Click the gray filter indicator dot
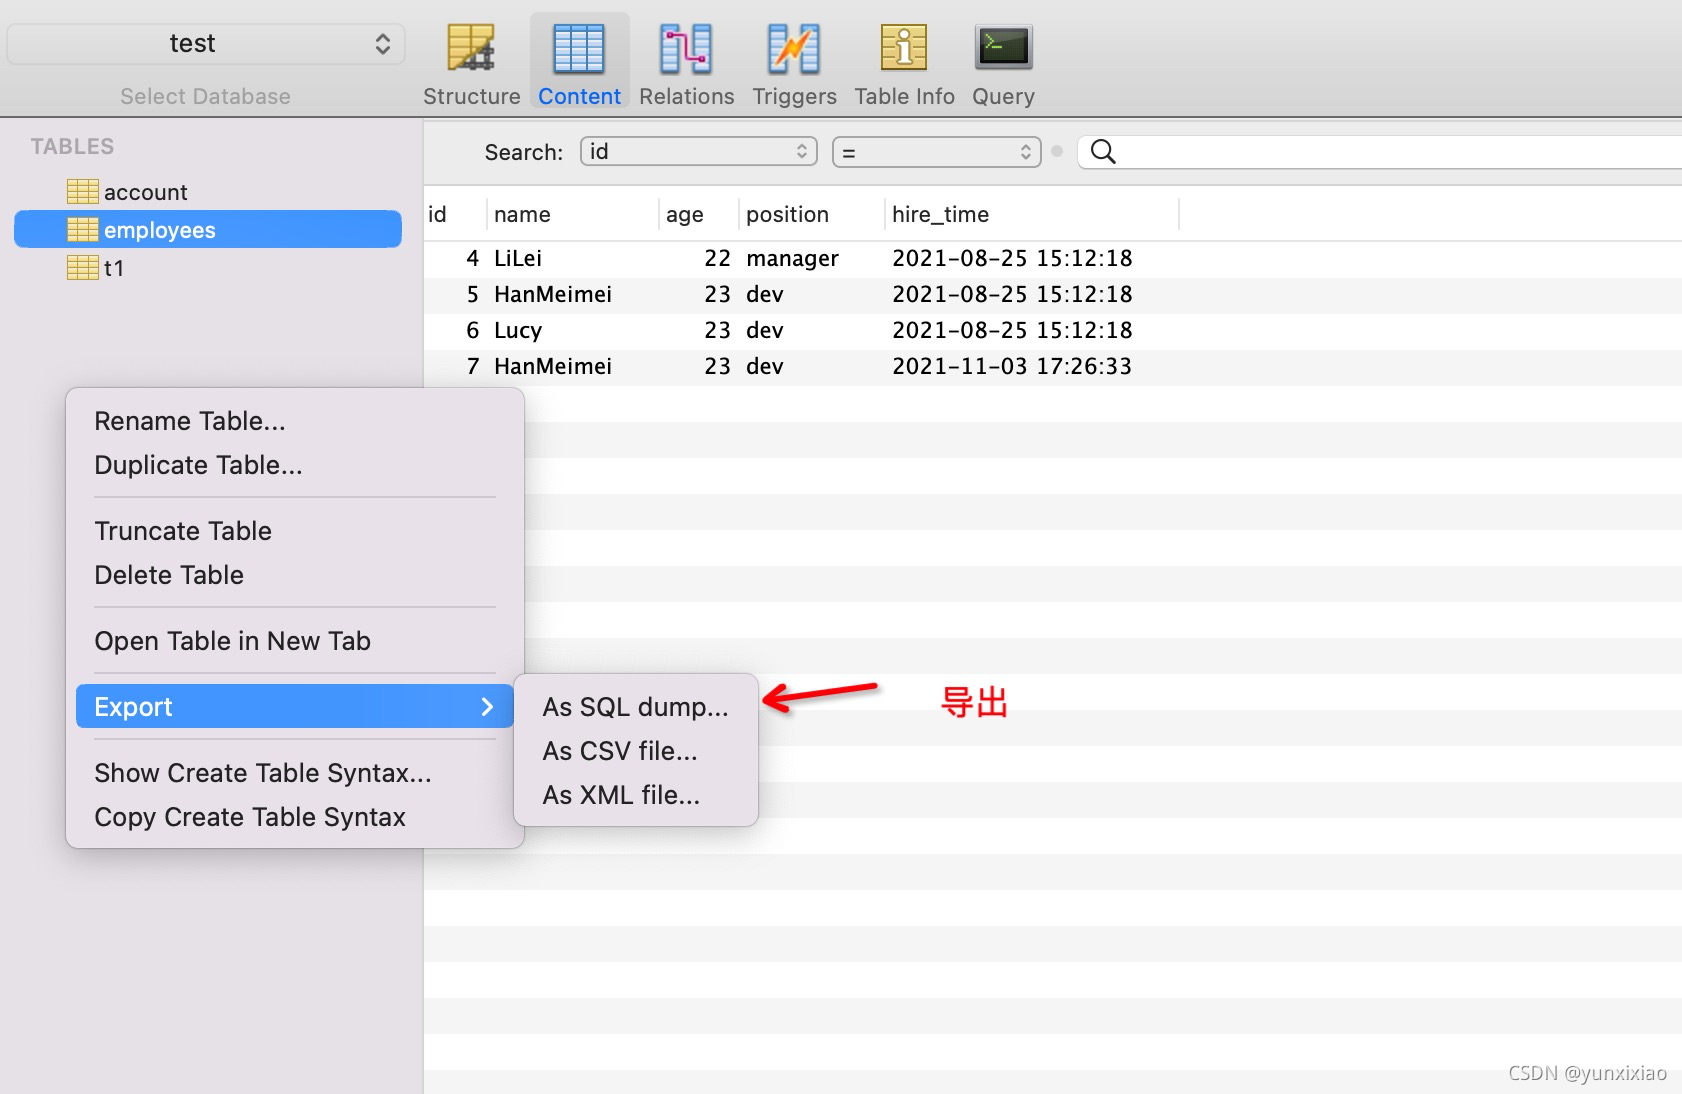The height and width of the screenshot is (1094, 1682). click(1057, 152)
